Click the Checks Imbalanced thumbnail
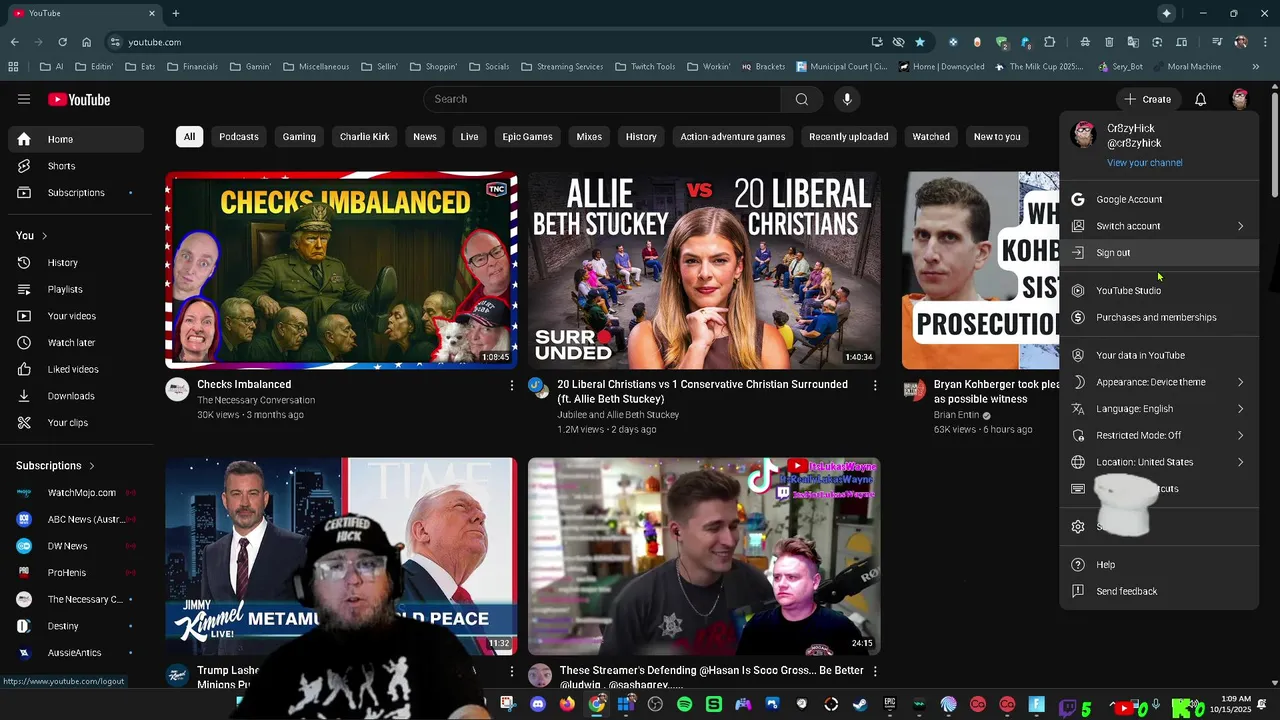The width and height of the screenshot is (1280, 720). [341, 270]
